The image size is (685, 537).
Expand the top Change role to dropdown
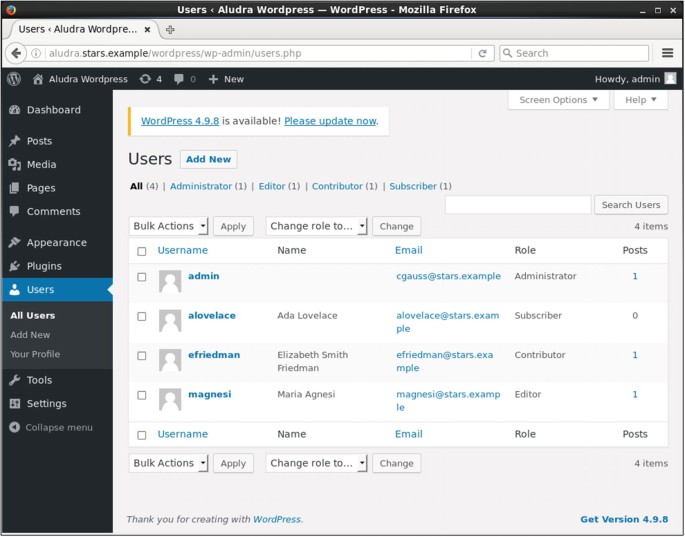point(317,226)
